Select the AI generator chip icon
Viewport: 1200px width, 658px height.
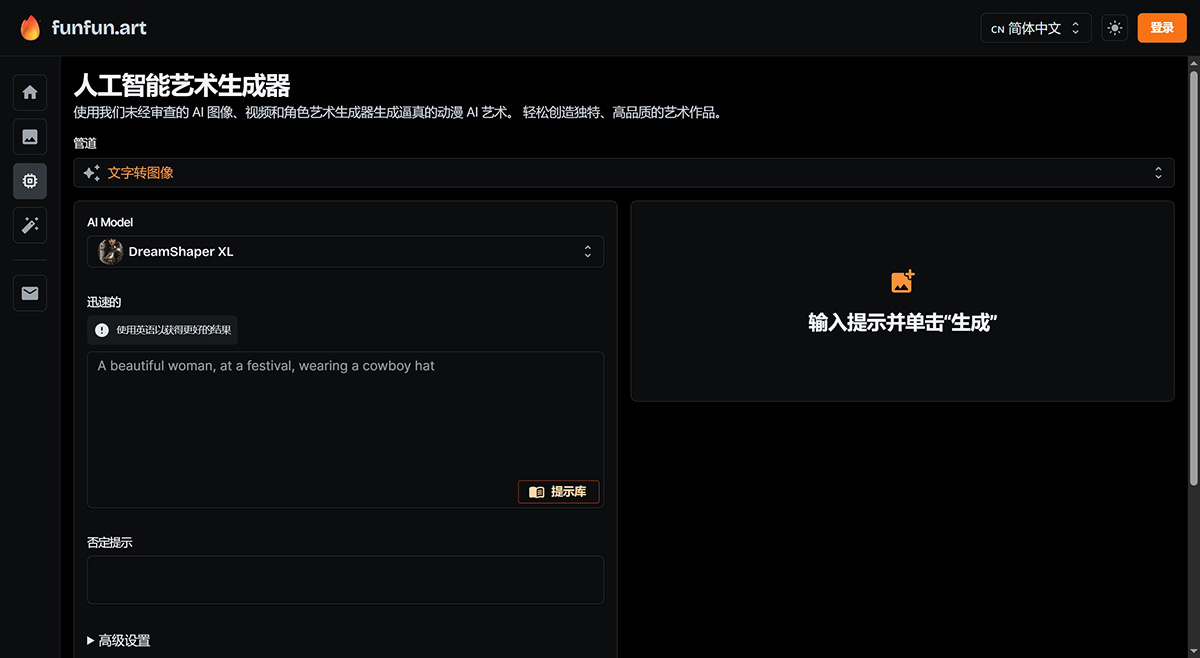coord(30,181)
